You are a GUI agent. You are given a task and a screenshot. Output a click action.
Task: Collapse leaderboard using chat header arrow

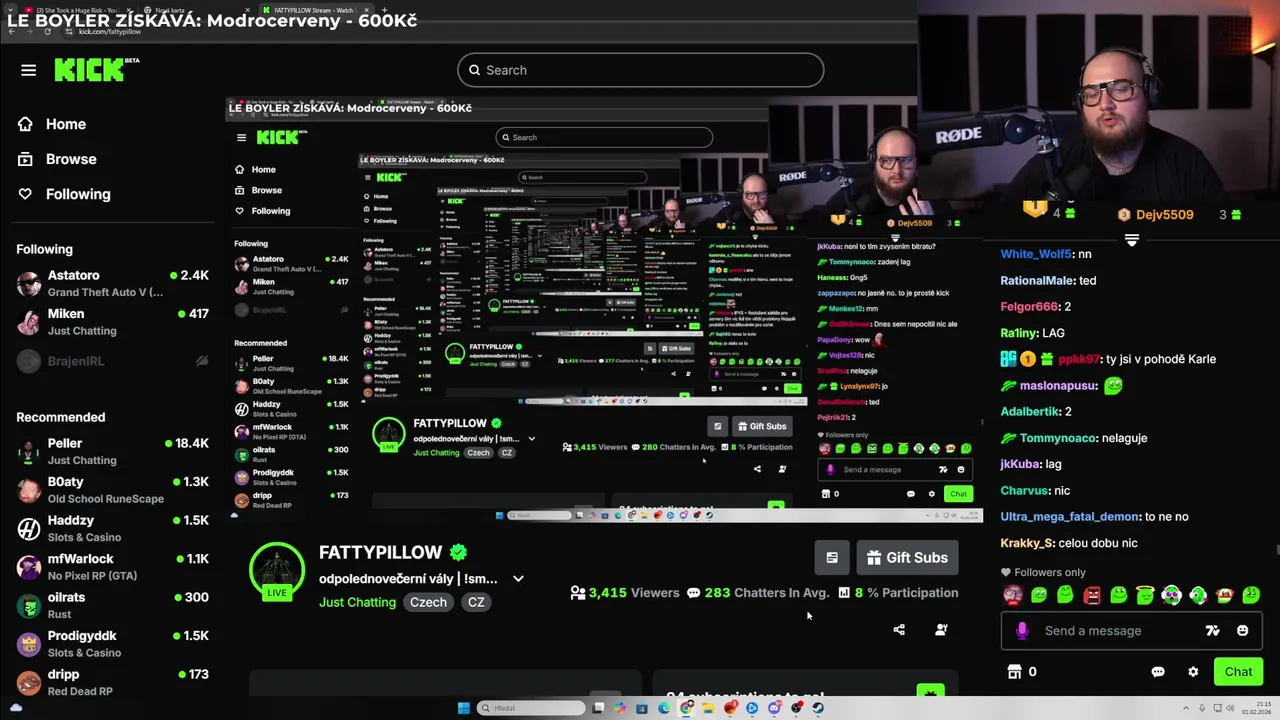tap(1132, 240)
